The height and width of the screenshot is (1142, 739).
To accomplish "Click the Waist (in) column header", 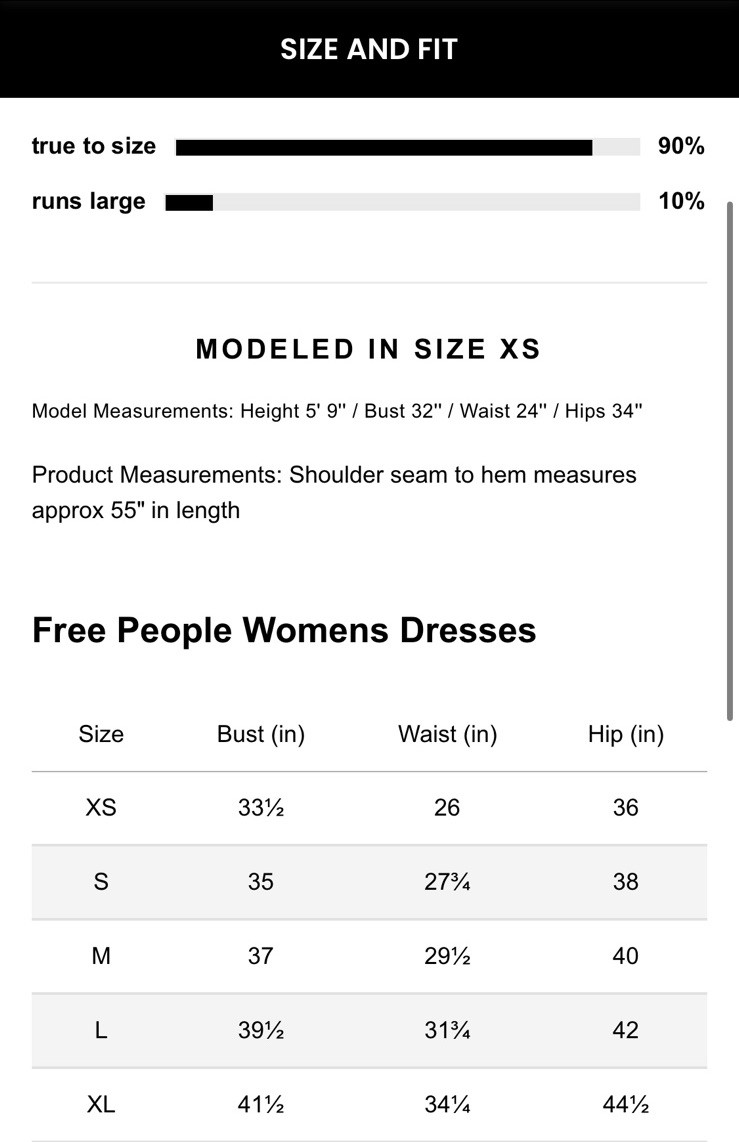I will tap(447, 734).
